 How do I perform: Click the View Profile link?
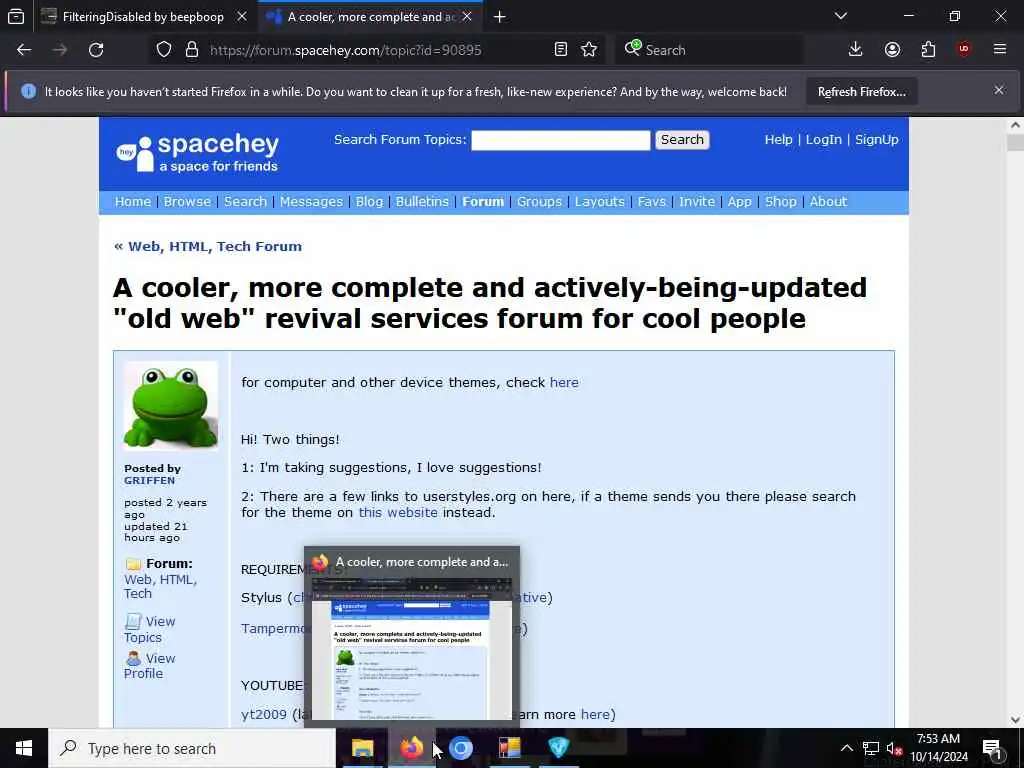coord(150,665)
